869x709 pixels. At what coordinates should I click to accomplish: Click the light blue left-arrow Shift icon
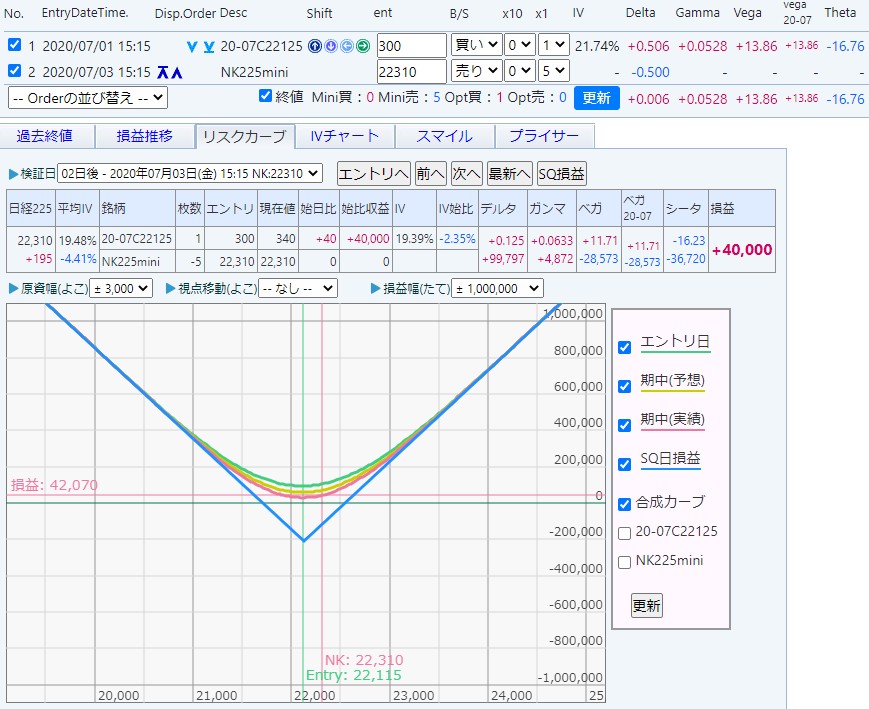[x=346, y=46]
